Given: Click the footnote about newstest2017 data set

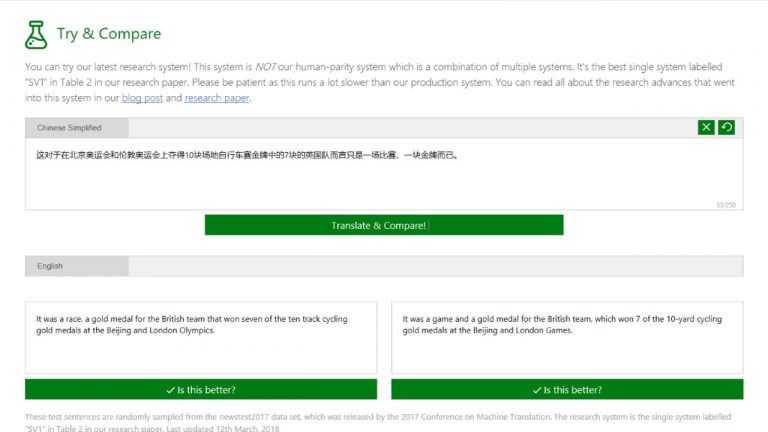Looking at the screenshot, I should click(378, 422).
